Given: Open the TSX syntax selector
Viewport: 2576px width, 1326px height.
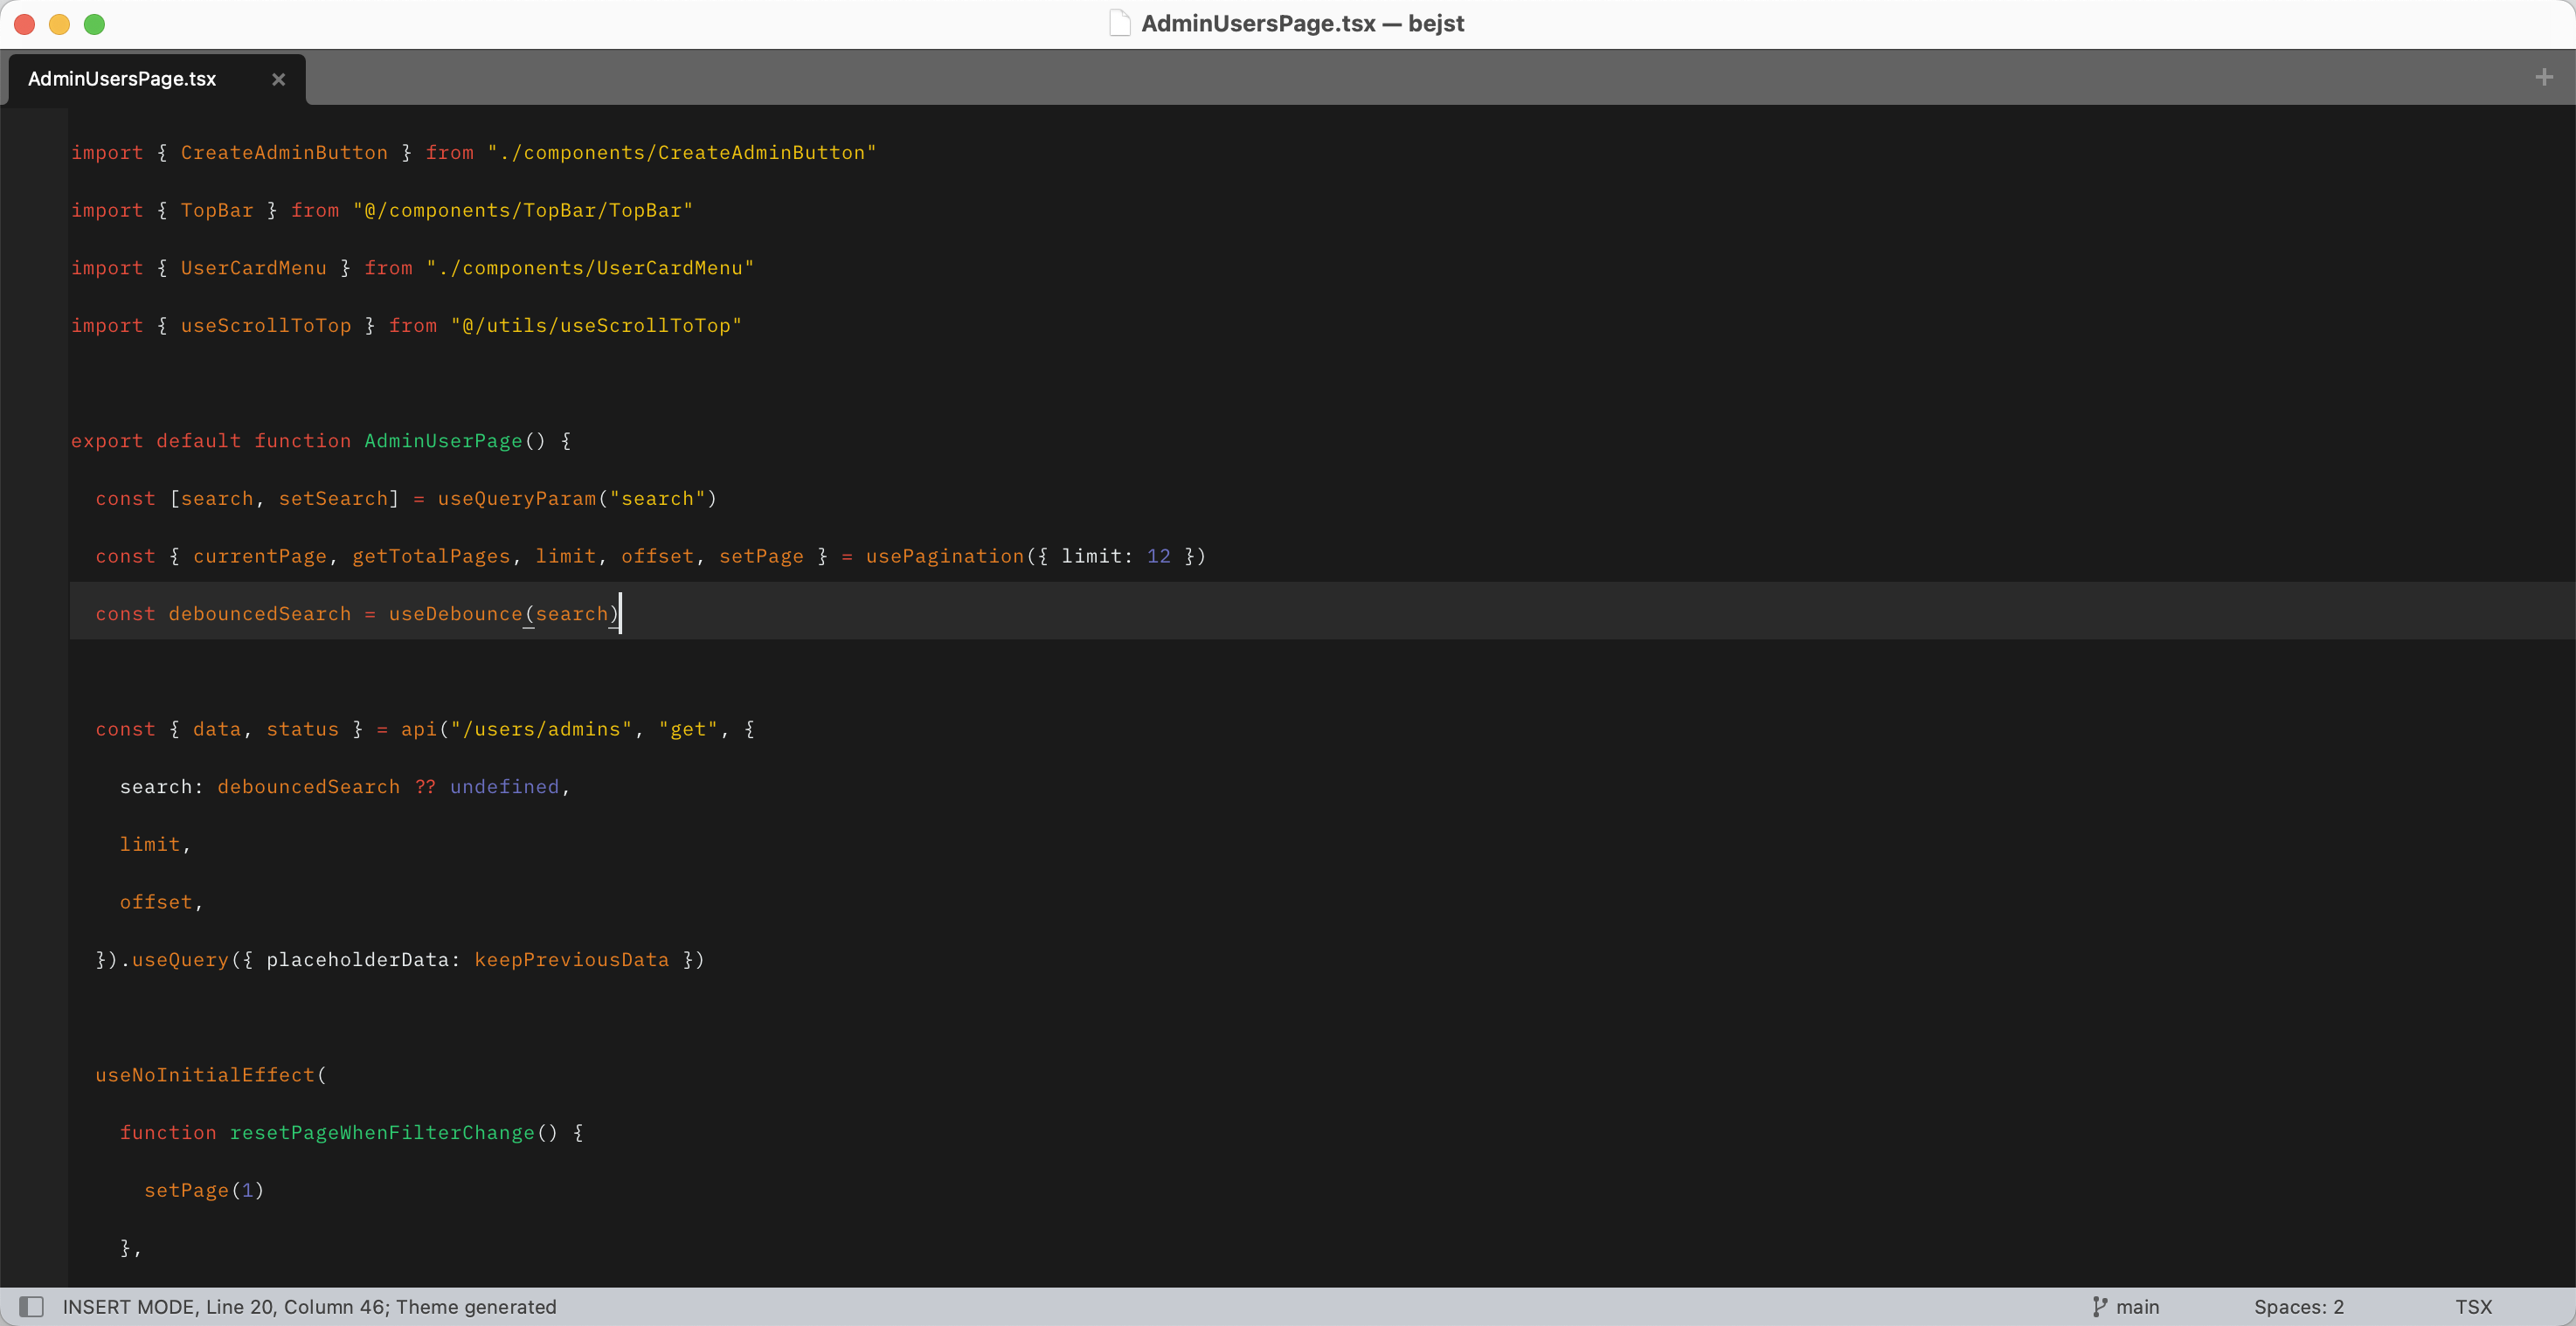Looking at the screenshot, I should pyautogui.click(x=2473, y=1306).
